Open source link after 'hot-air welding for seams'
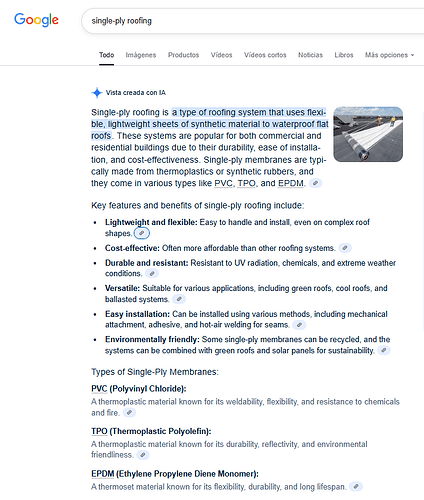424x500 pixels. click(299, 325)
